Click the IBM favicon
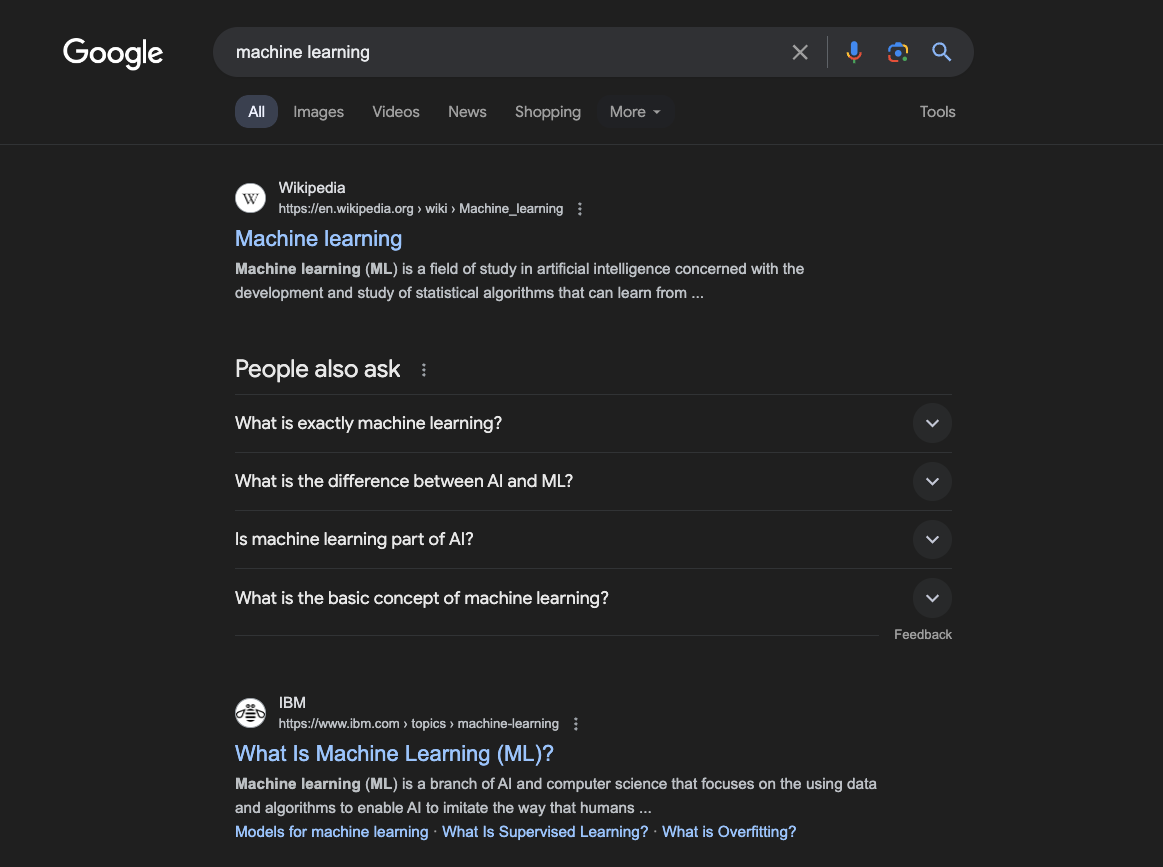 coord(251,713)
